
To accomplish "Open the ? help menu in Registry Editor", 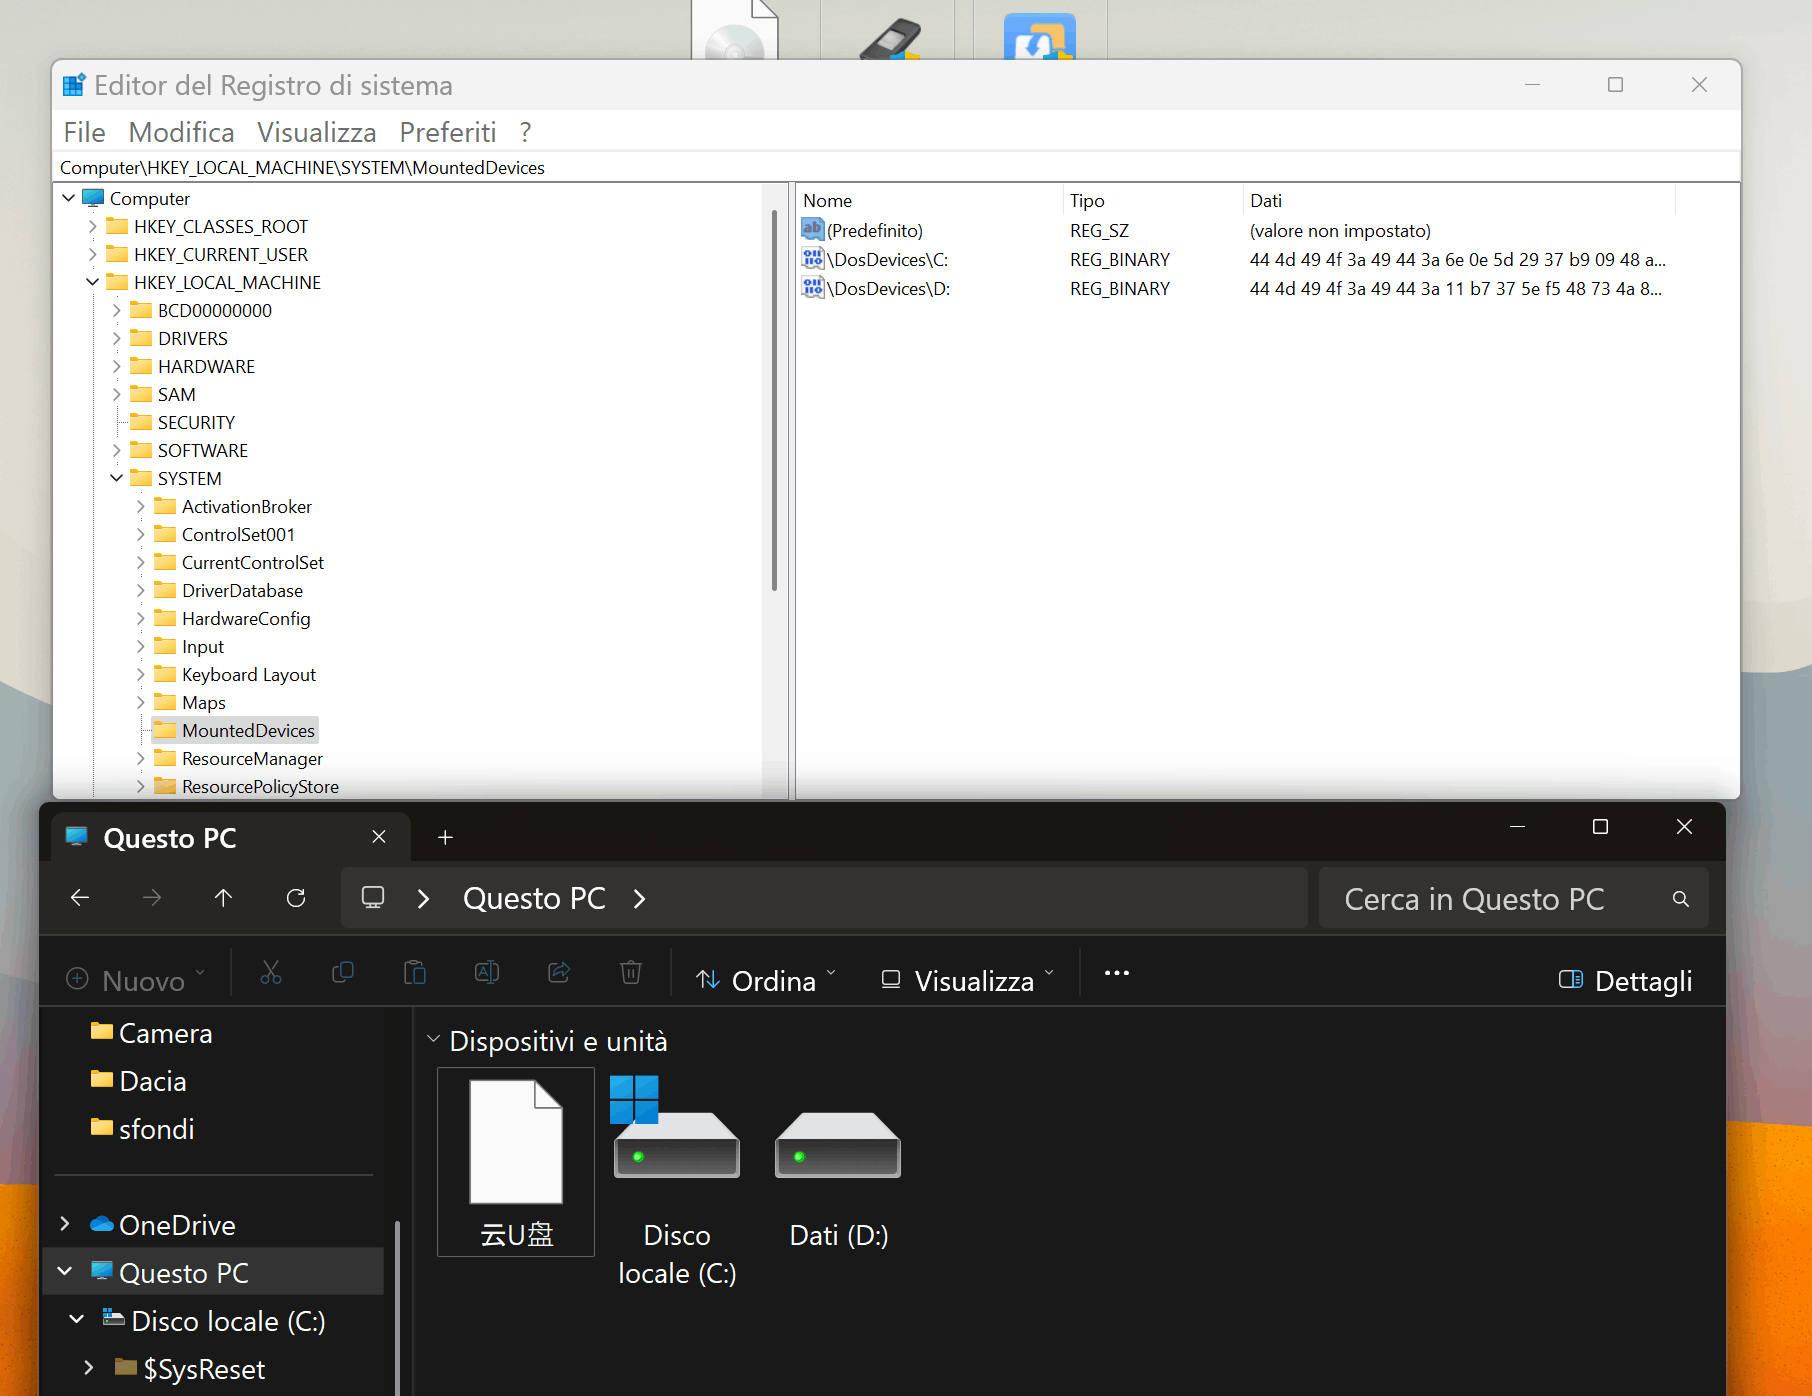I will coord(525,132).
